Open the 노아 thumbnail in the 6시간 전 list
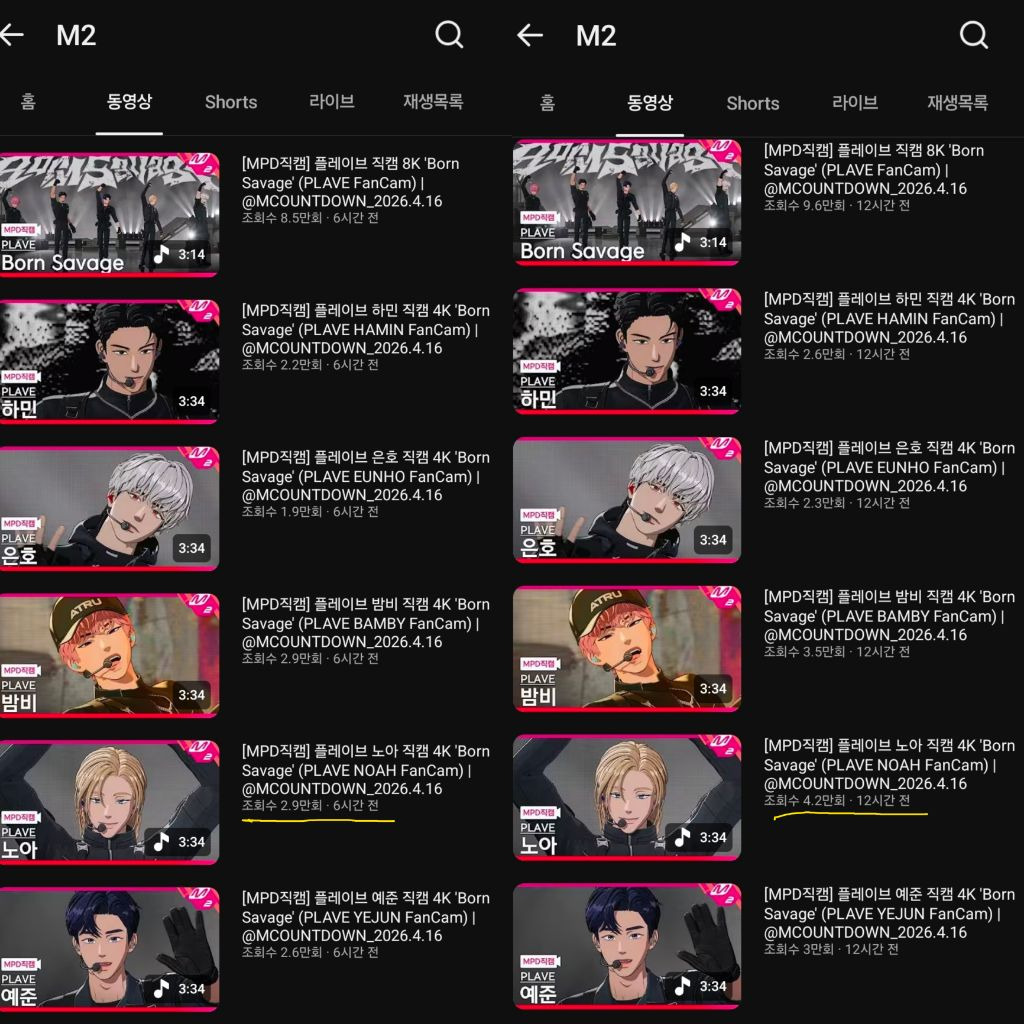Viewport: 1024px width, 1024px height. 108,802
